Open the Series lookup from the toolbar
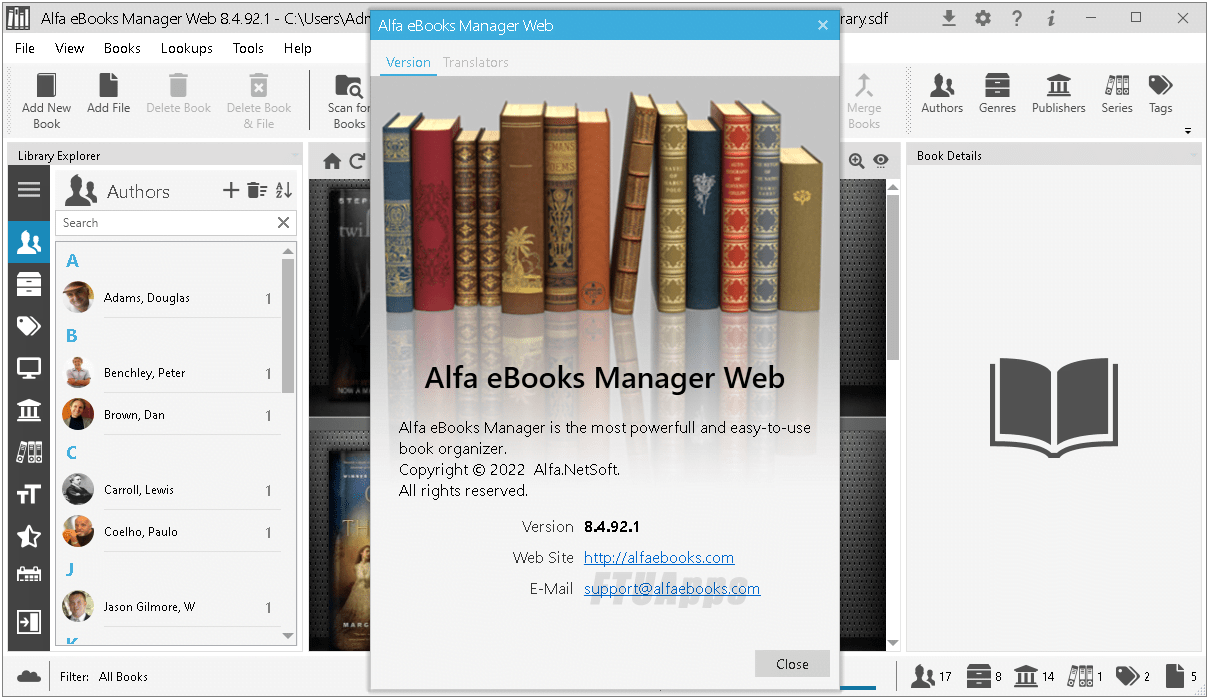The height and width of the screenshot is (699, 1209). click(x=1116, y=86)
